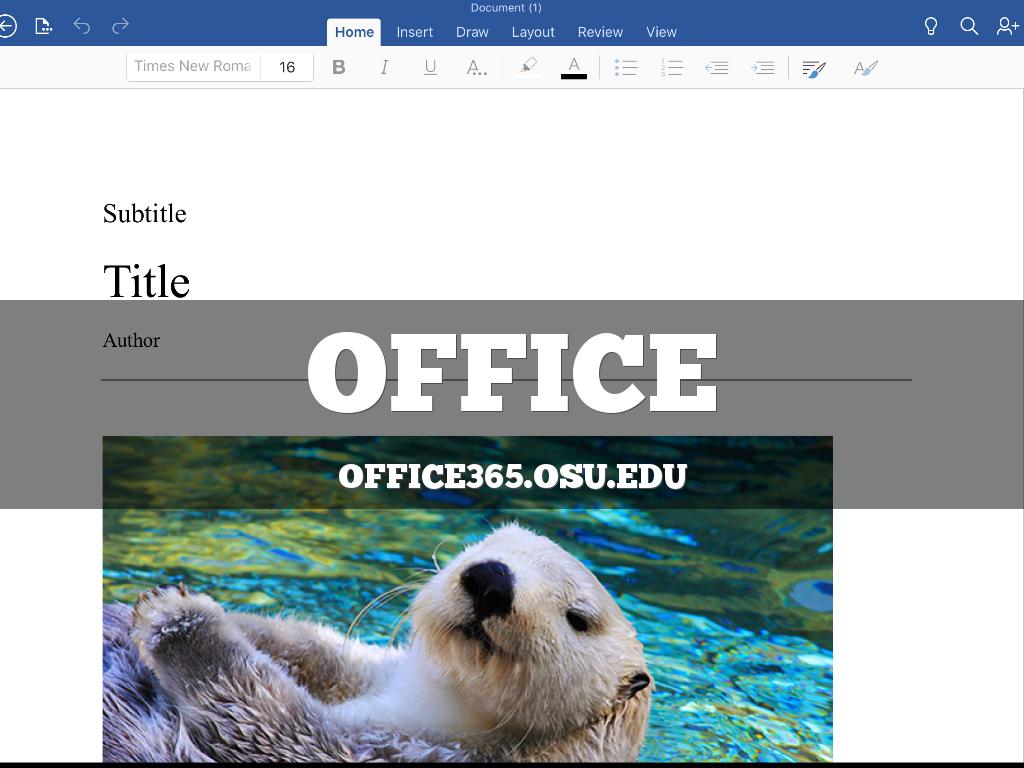Share document with add-person icon
The image size is (1024, 768).
pos(1007,26)
